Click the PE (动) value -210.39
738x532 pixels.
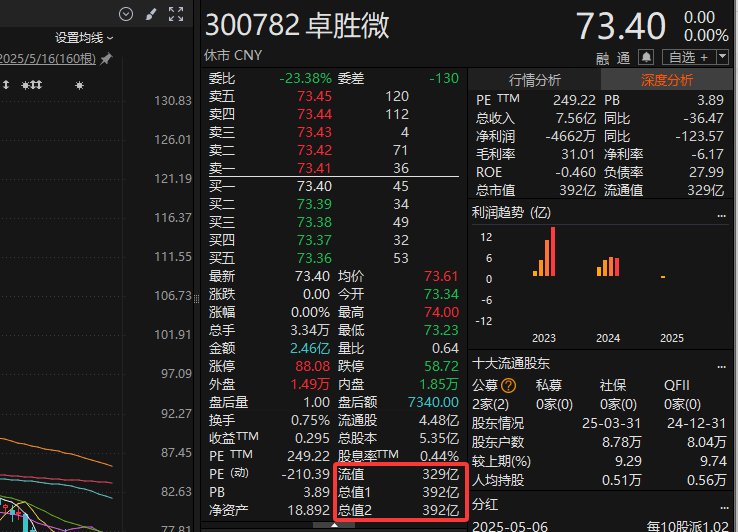[305, 475]
